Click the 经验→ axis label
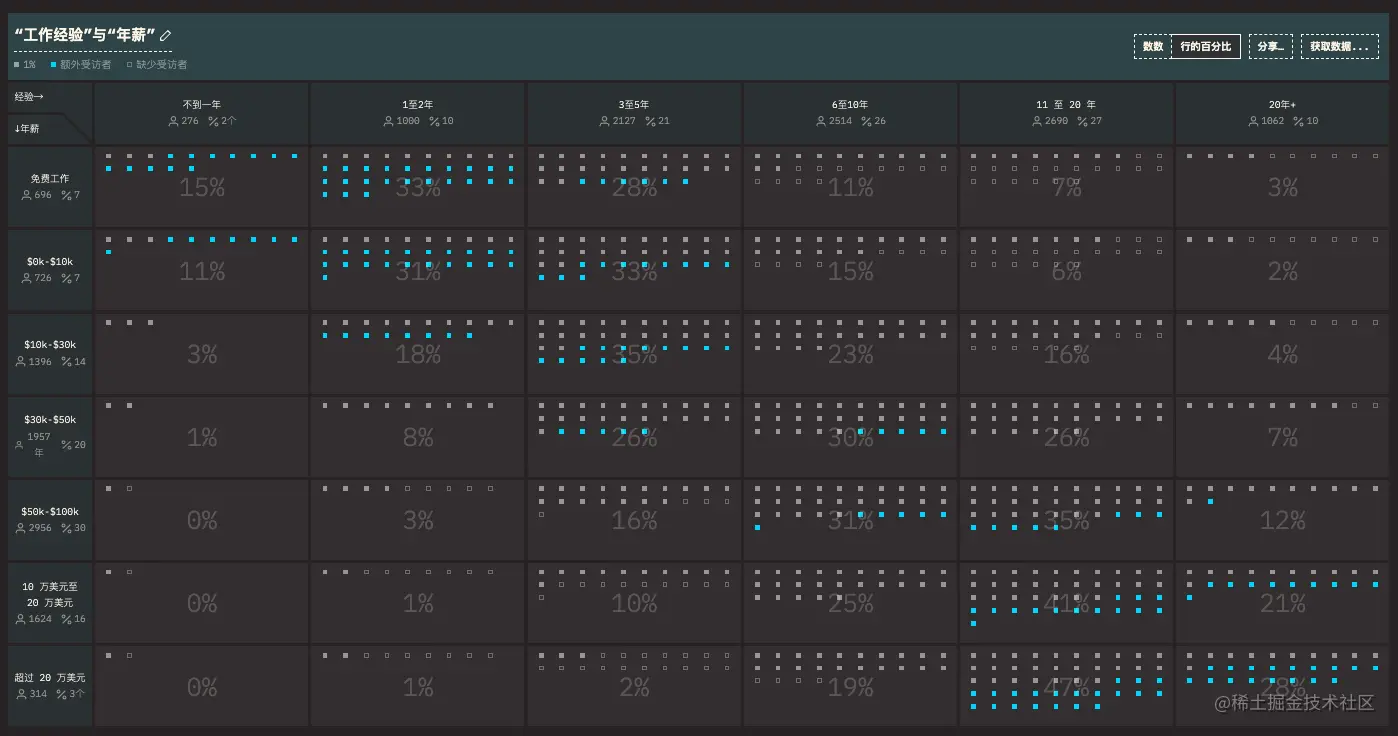This screenshot has height=736, width=1398. point(29,97)
